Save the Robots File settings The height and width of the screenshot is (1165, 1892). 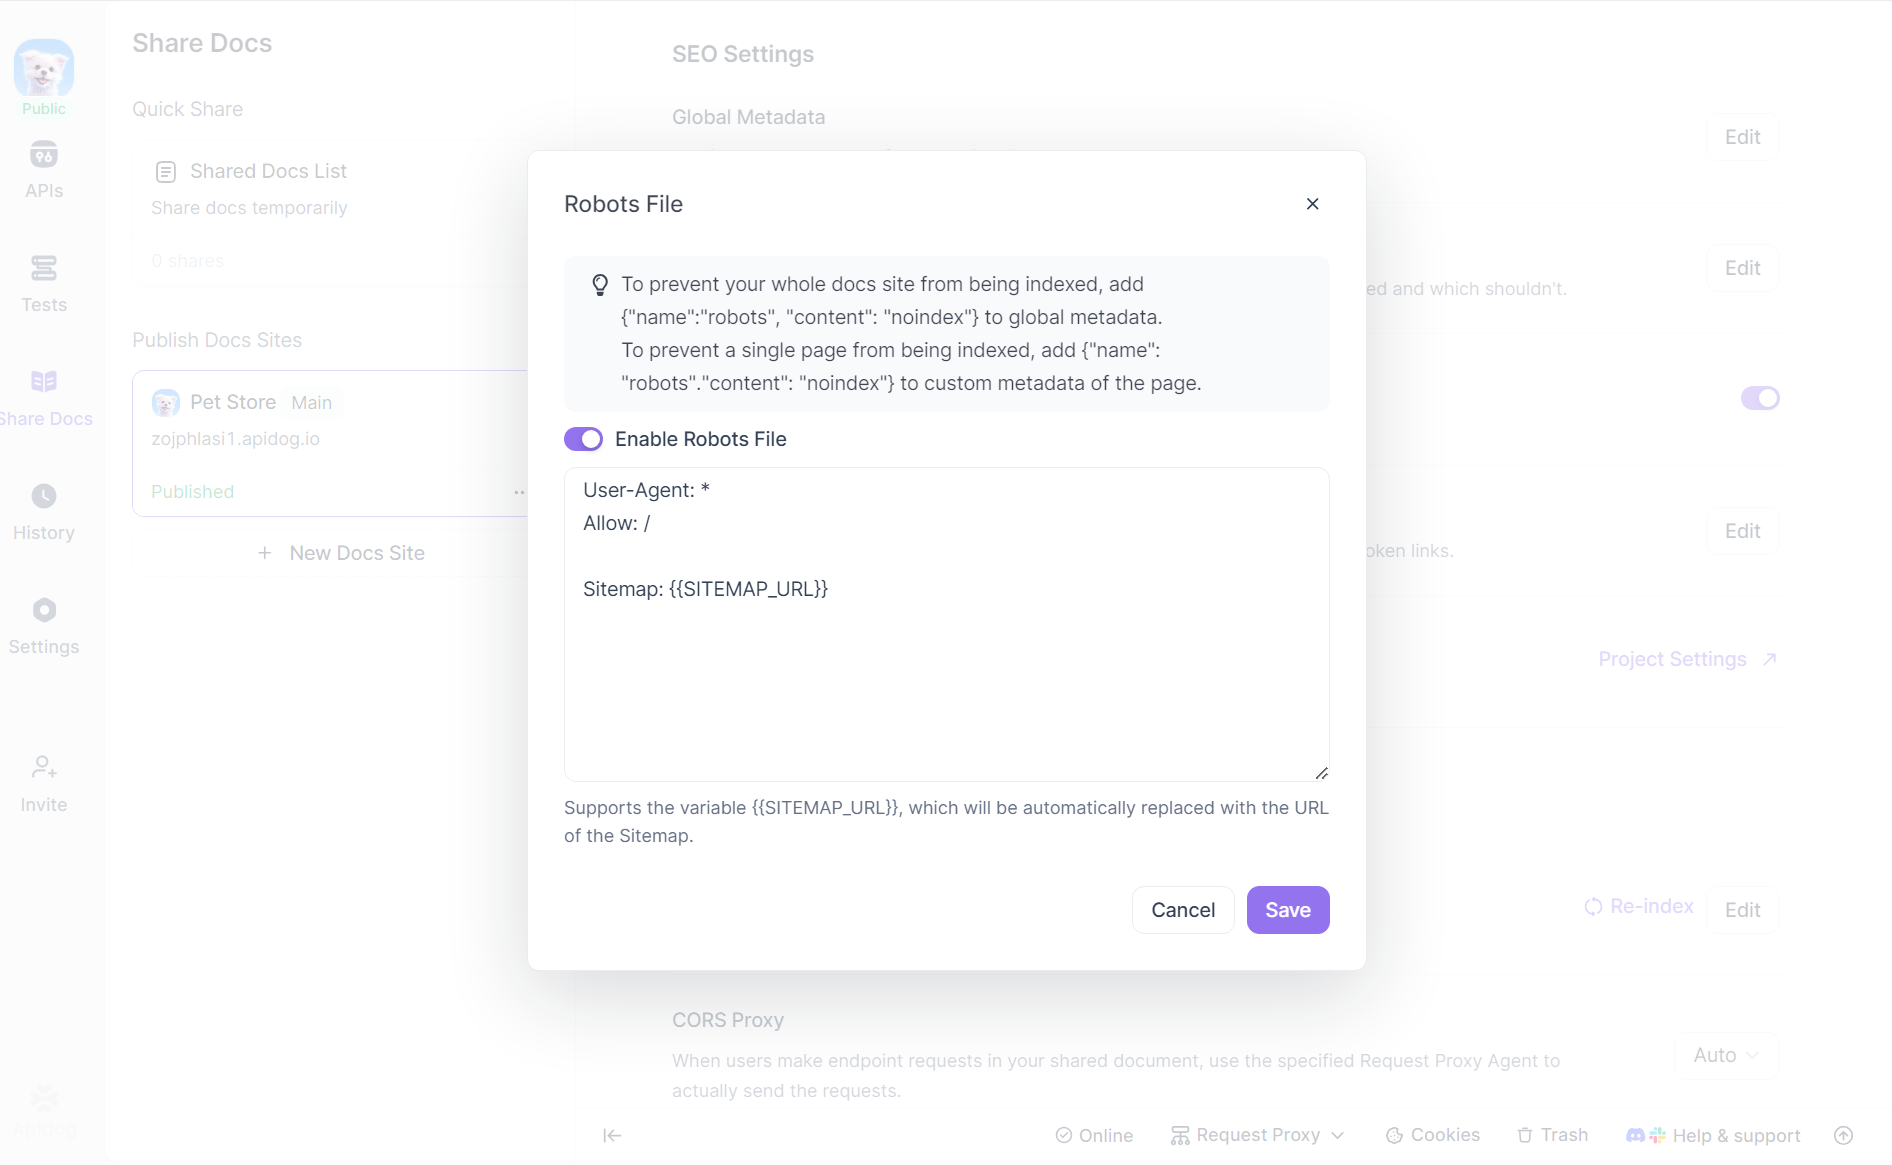pyautogui.click(x=1287, y=910)
